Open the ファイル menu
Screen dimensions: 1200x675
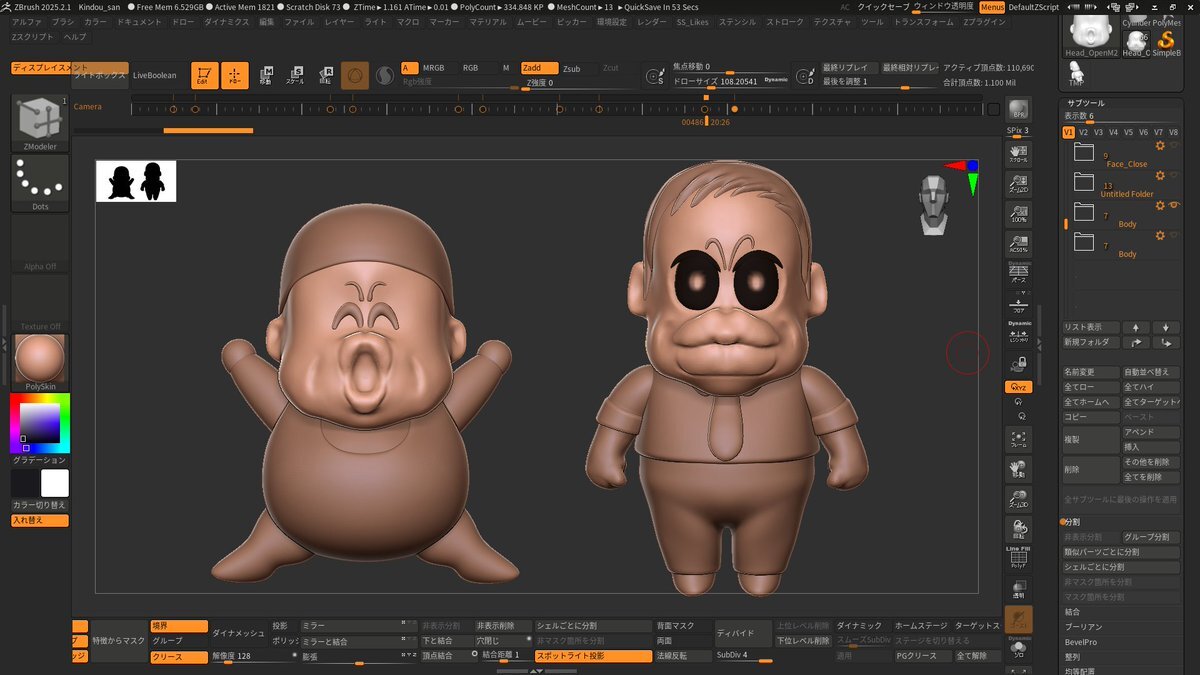pos(299,21)
